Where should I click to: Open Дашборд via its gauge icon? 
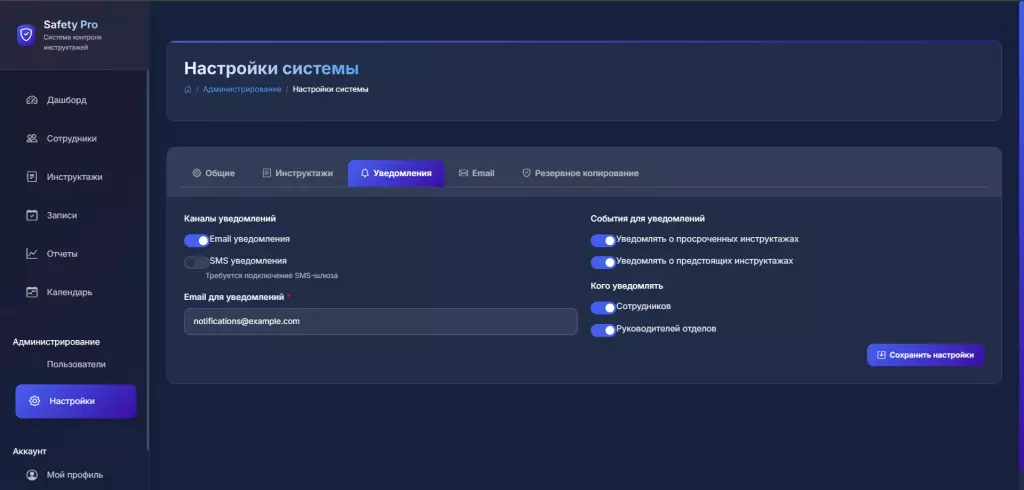(32, 100)
